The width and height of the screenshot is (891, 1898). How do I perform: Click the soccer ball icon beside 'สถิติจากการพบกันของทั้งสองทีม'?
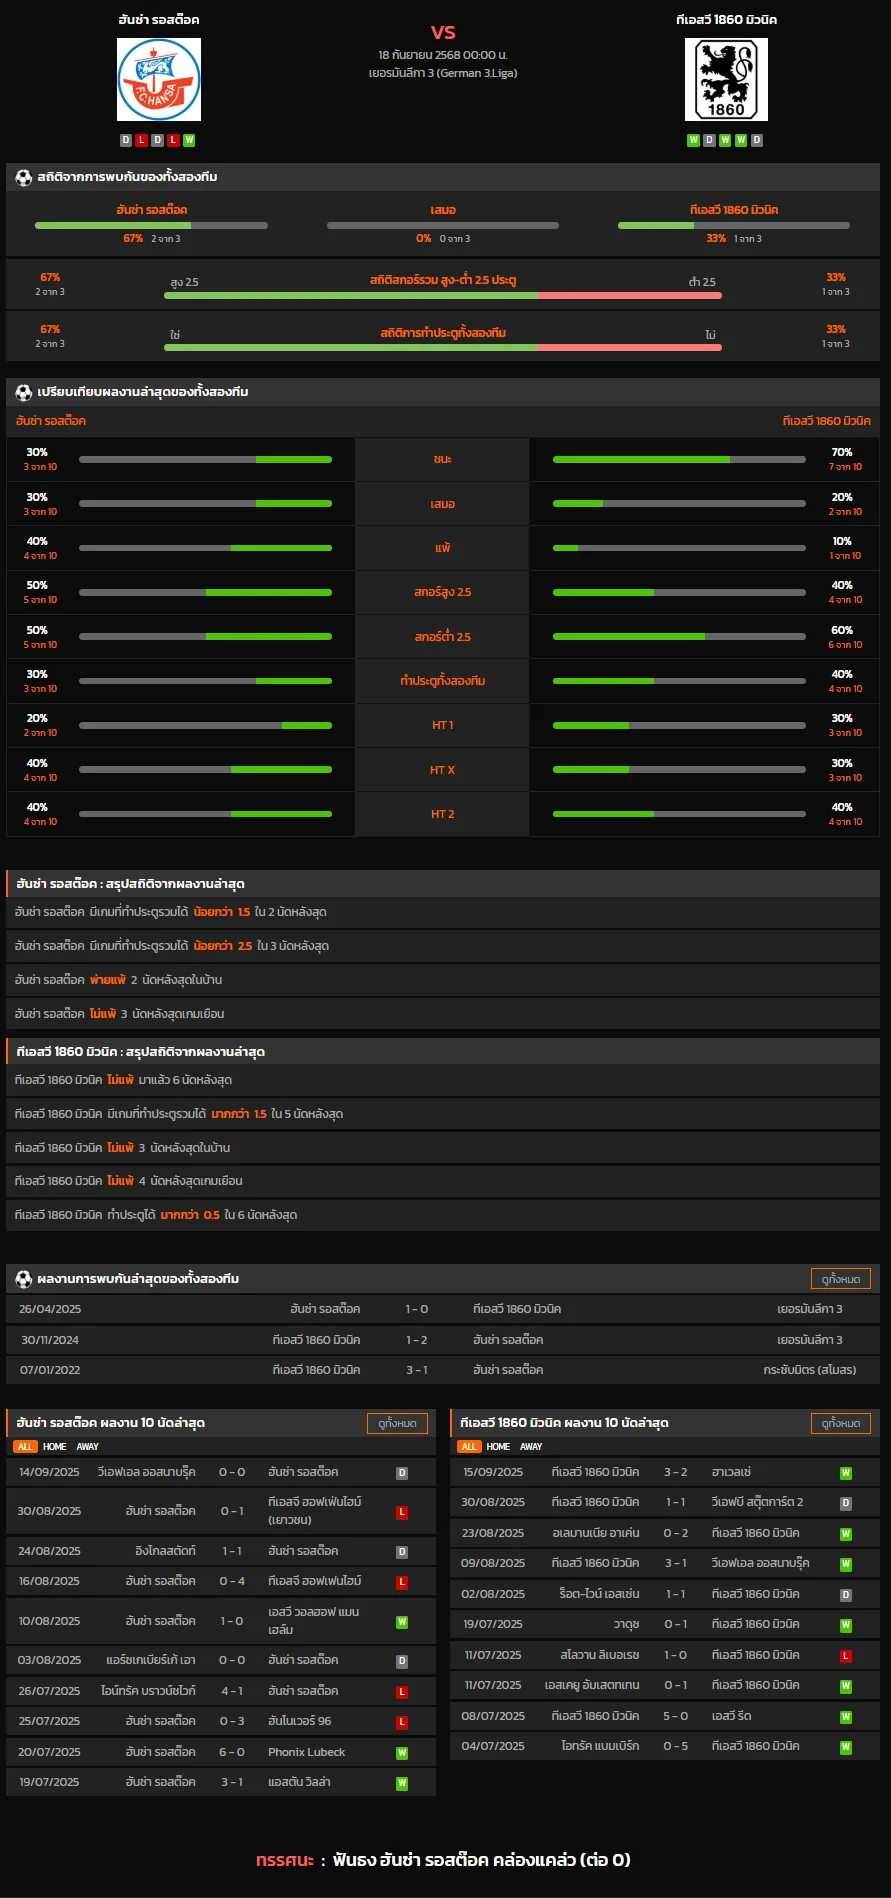[x=24, y=177]
